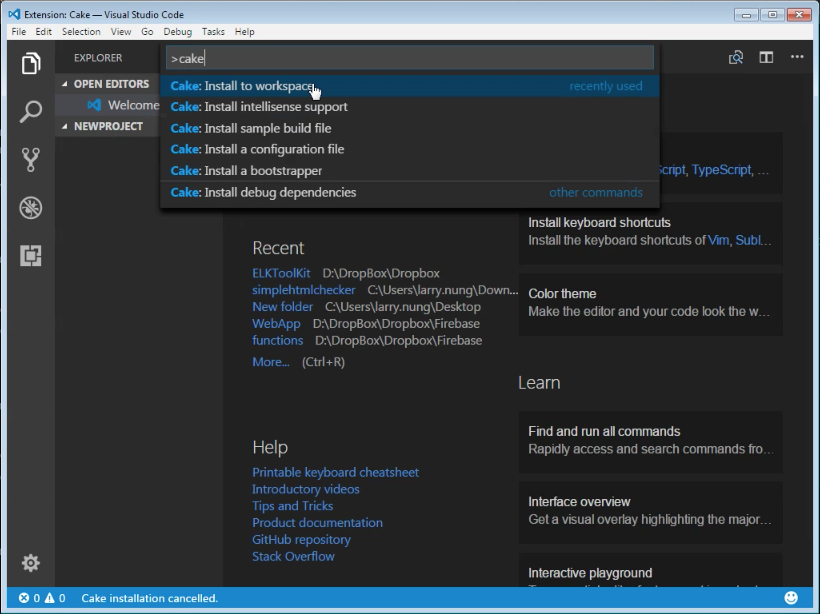The width and height of the screenshot is (820, 614).
Task: Click the VS Code logo in title bar
Action: click(14, 14)
